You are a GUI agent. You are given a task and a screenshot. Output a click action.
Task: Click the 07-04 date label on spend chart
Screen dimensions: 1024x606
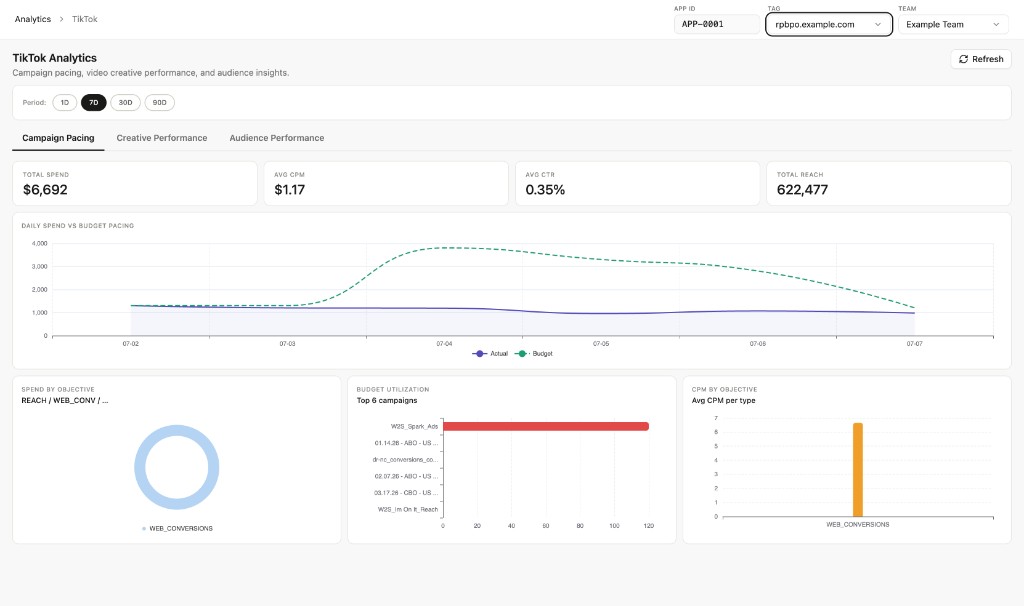[444, 343]
